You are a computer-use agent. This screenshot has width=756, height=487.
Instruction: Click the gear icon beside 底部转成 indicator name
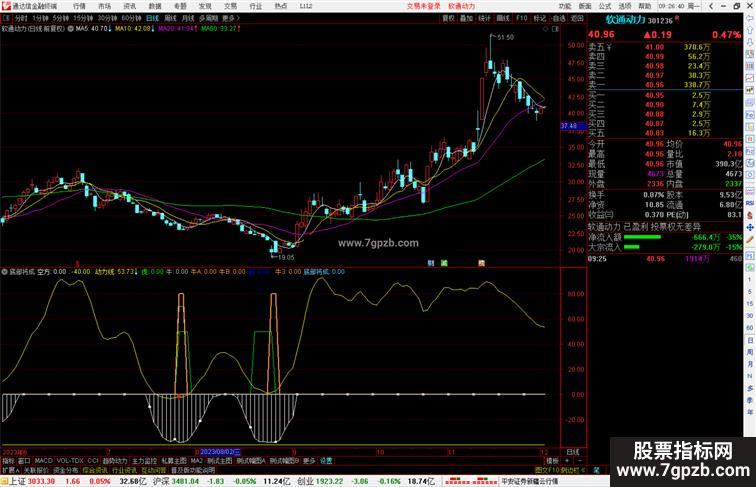pos(5,272)
